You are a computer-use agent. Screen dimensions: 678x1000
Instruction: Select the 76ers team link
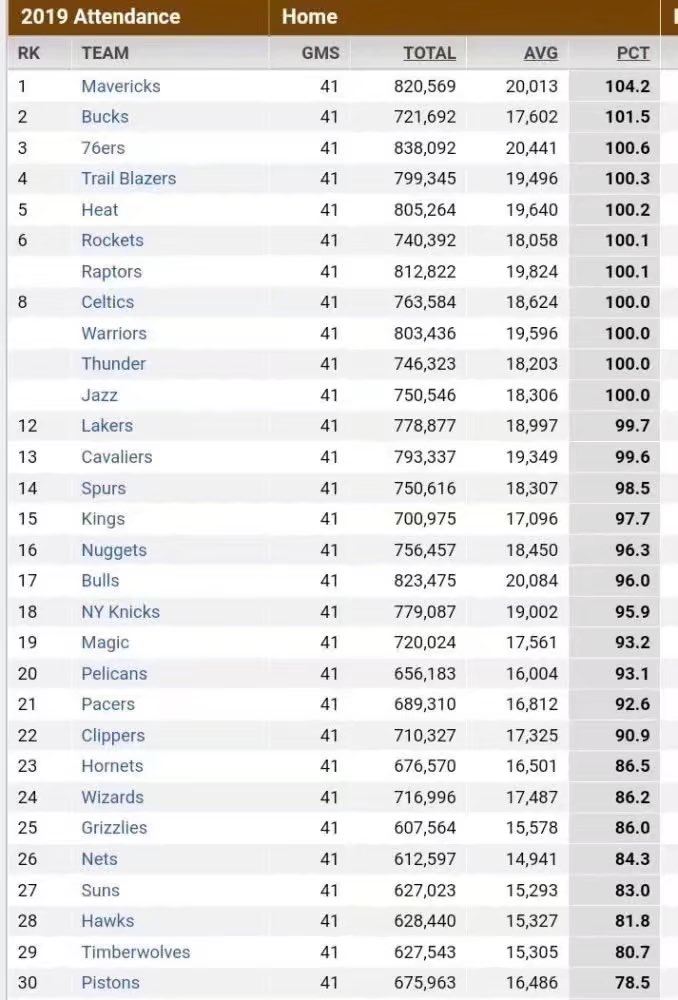[103, 148]
